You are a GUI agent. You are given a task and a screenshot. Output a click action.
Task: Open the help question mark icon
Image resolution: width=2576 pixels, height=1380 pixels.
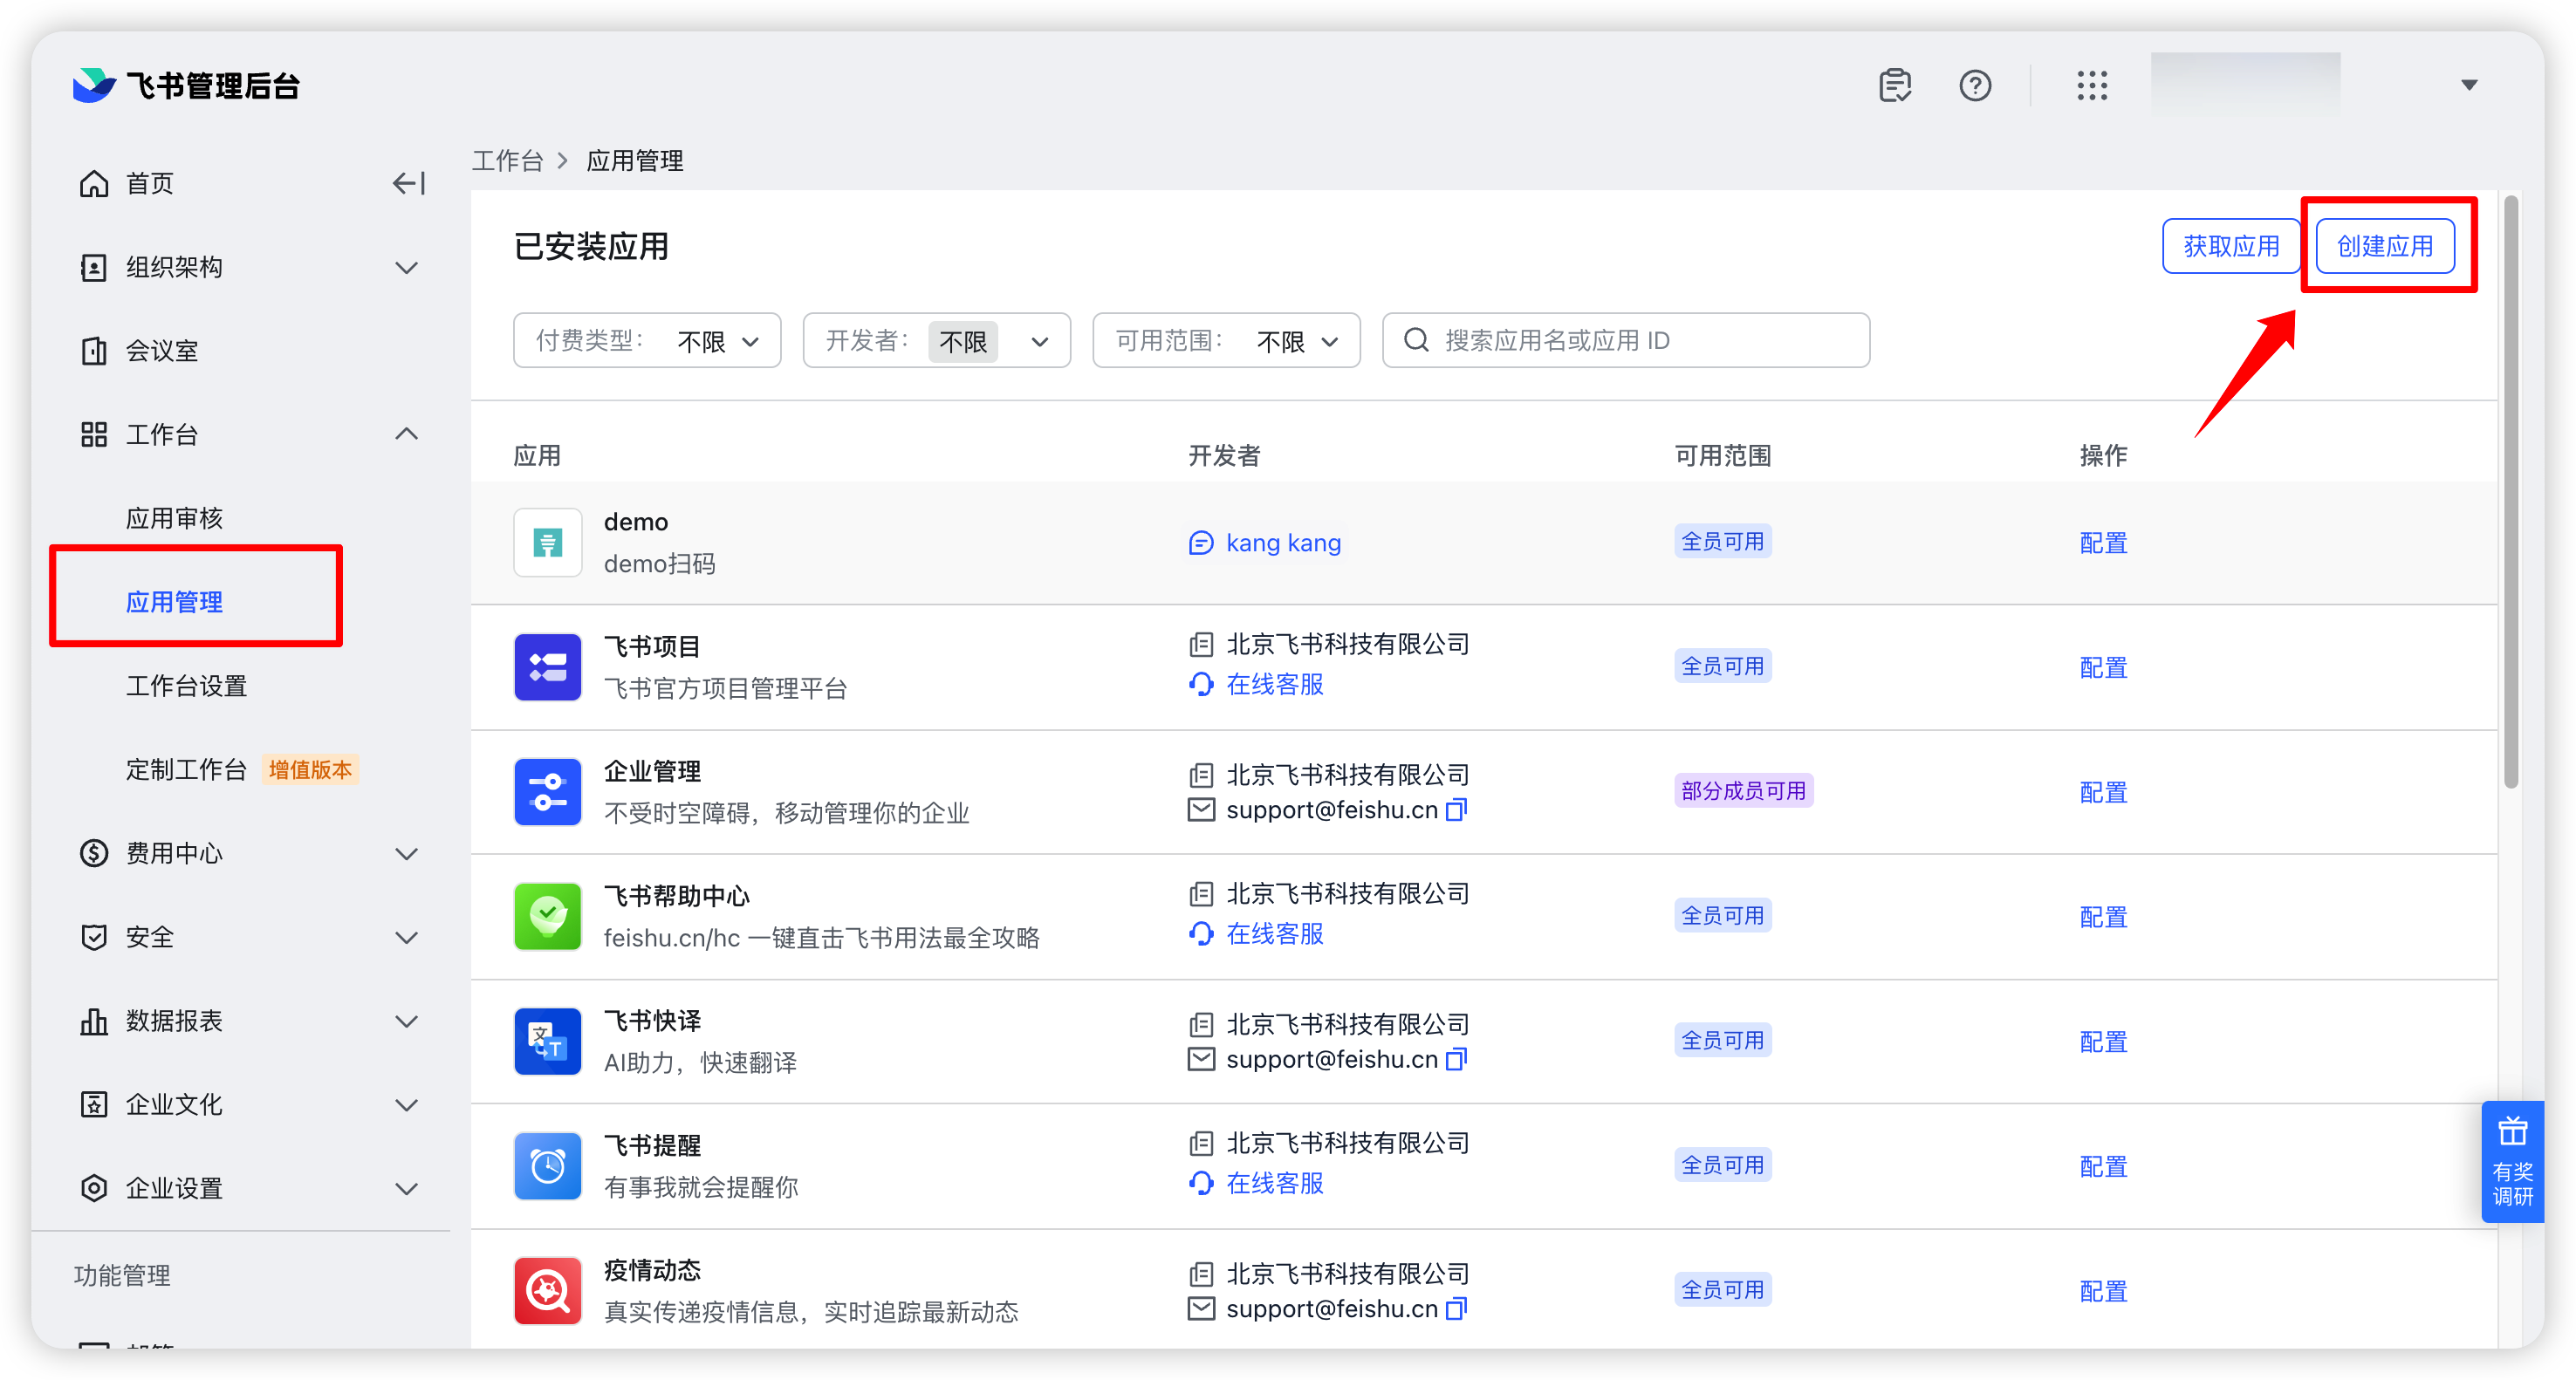coord(1975,86)
